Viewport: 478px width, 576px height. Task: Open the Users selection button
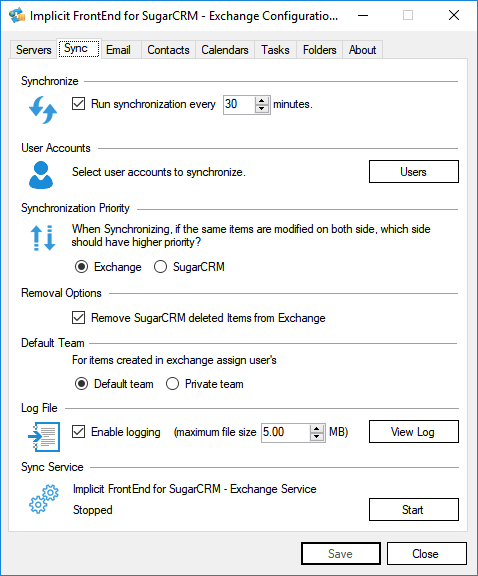click(x=414, y=172)
